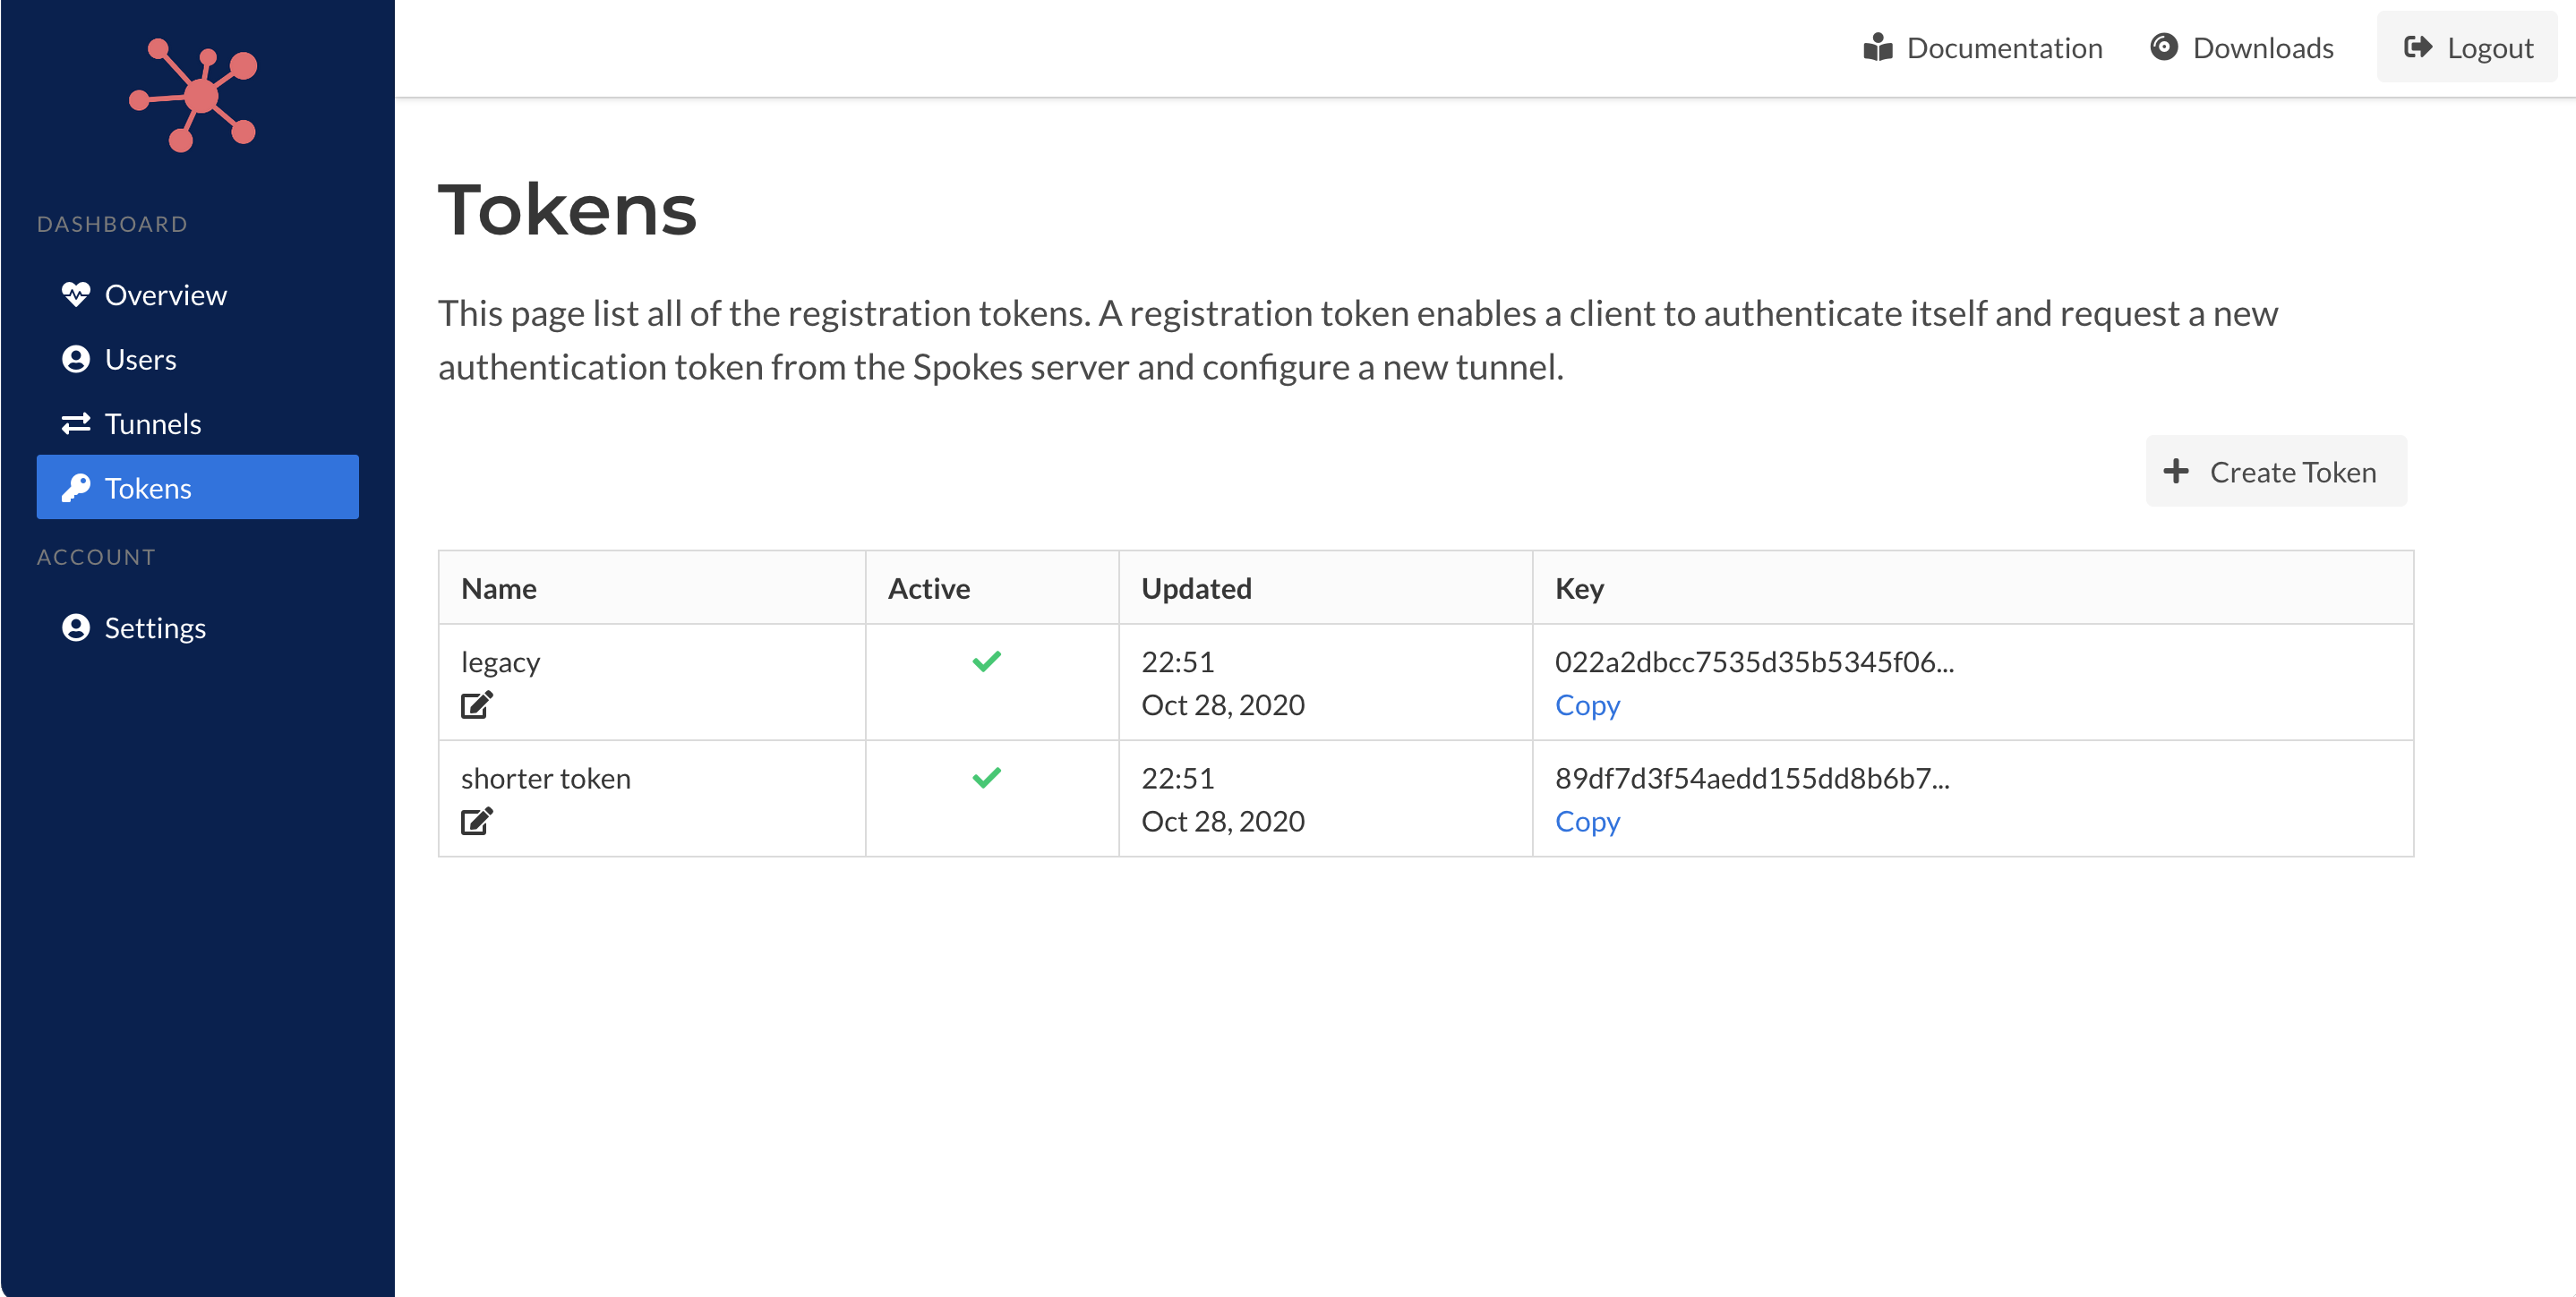Click the 'shorter token' name
This screenshot has height=1297, width=2576.
click(x=546, y=778)
